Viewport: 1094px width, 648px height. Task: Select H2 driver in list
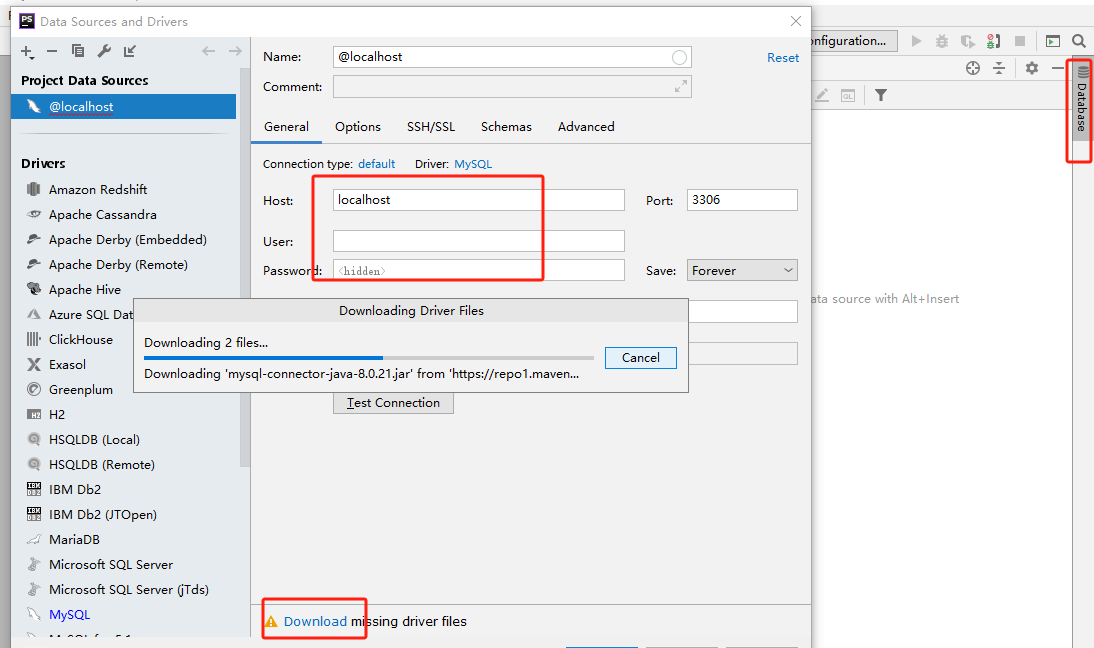point(57,415)
